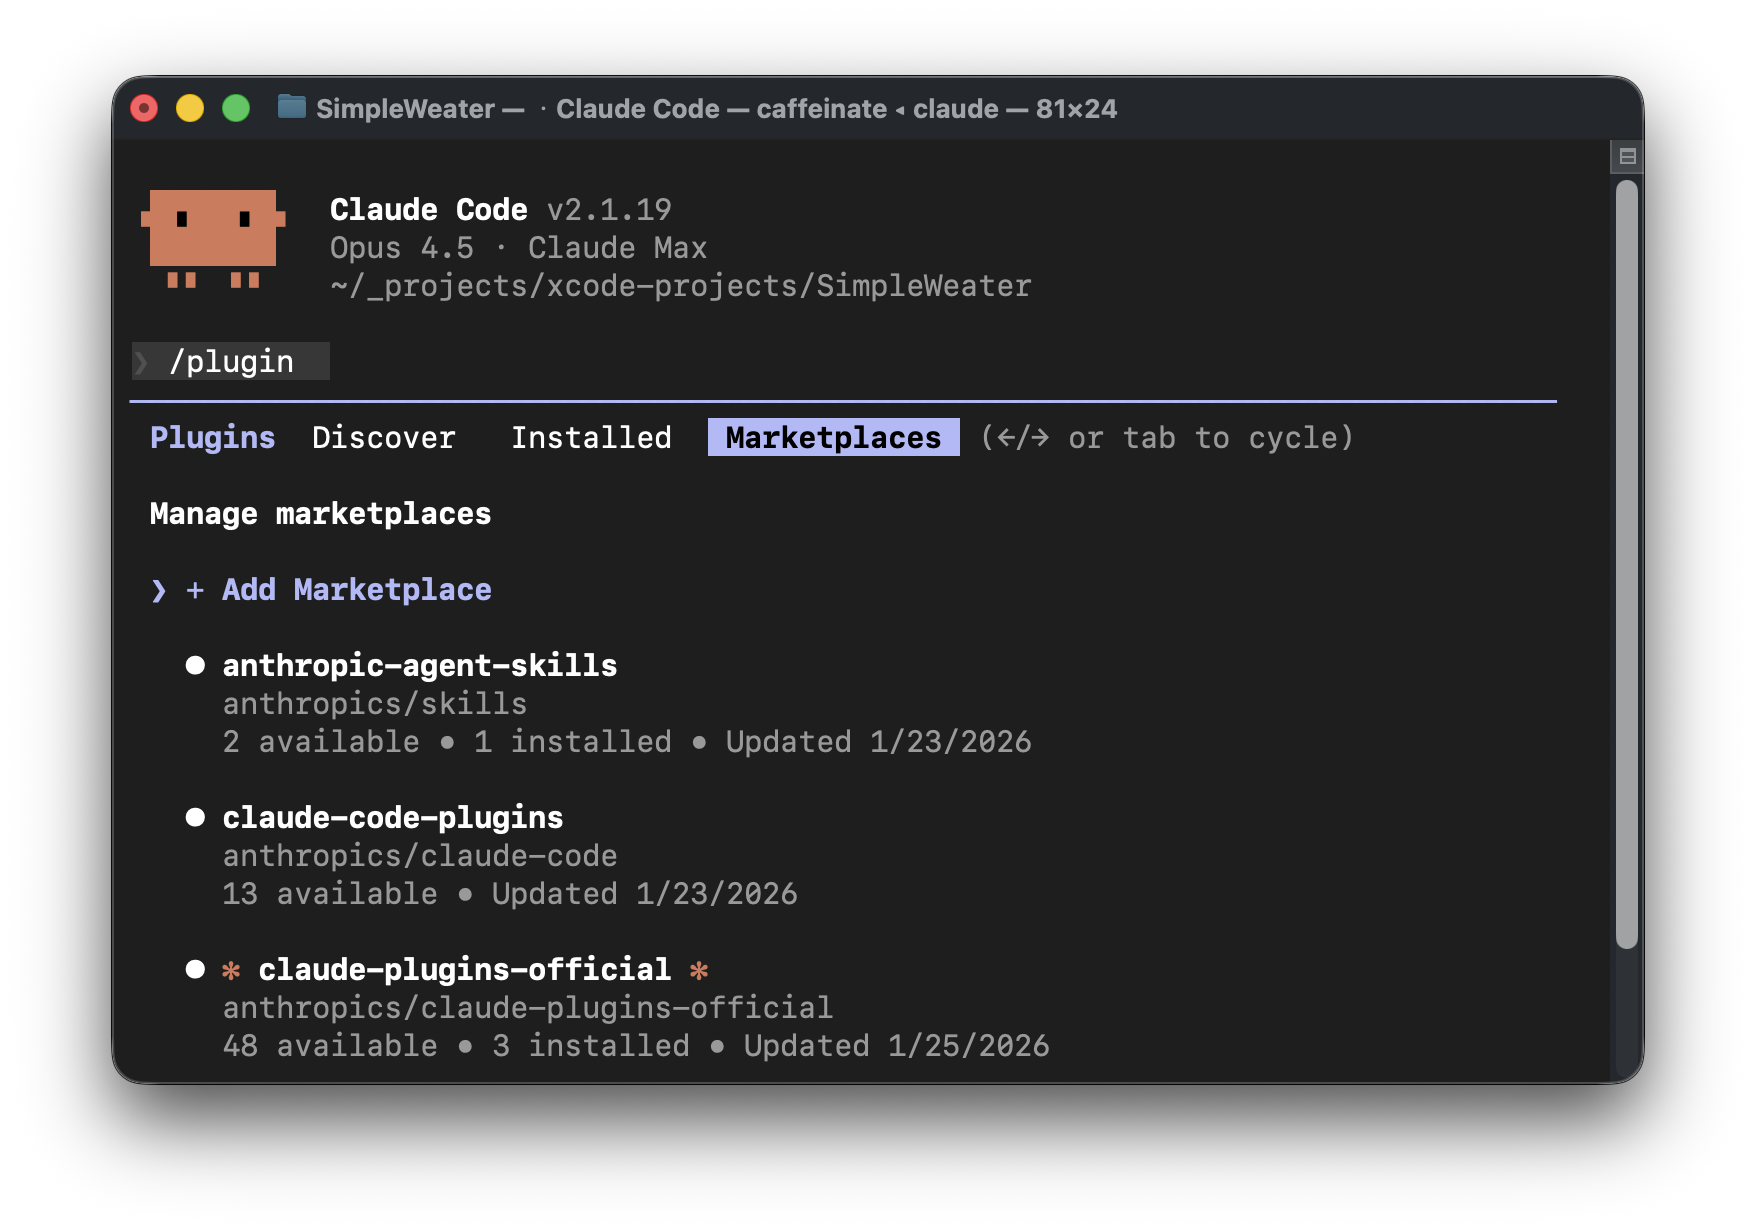Switch to the Discover tab

pos(384,437)
